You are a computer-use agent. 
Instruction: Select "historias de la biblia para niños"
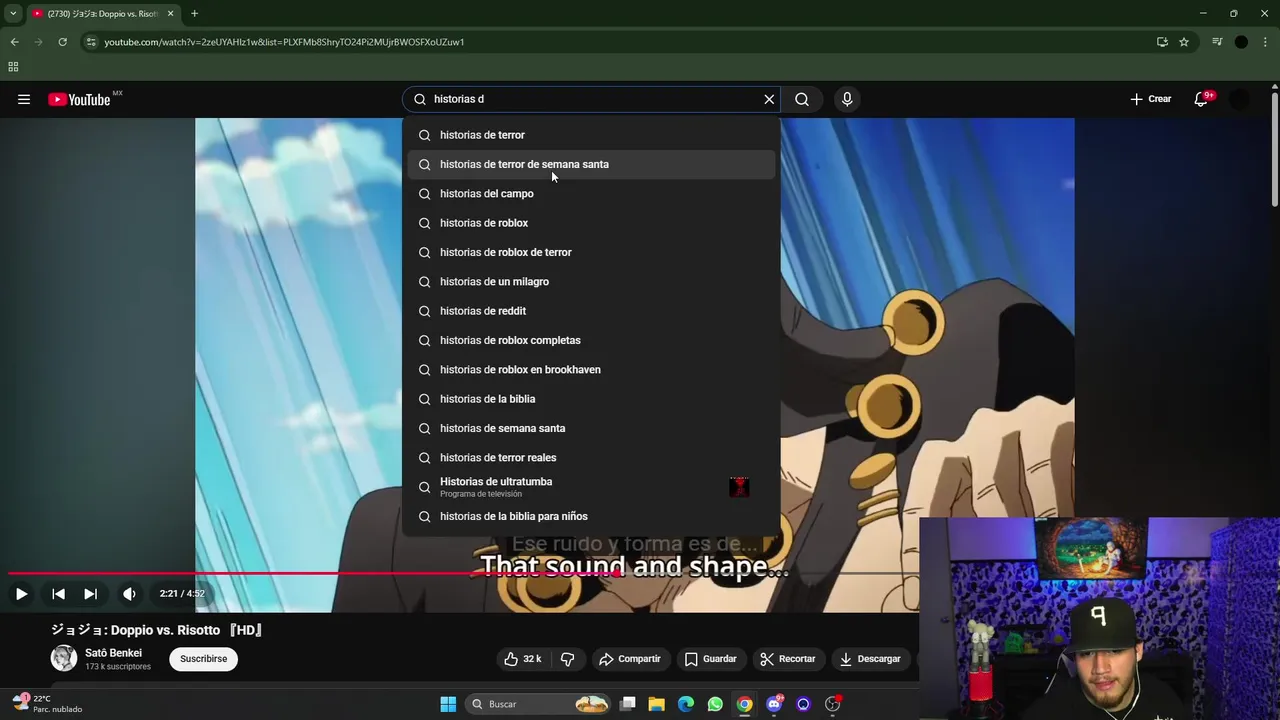(x=591, y=516)
